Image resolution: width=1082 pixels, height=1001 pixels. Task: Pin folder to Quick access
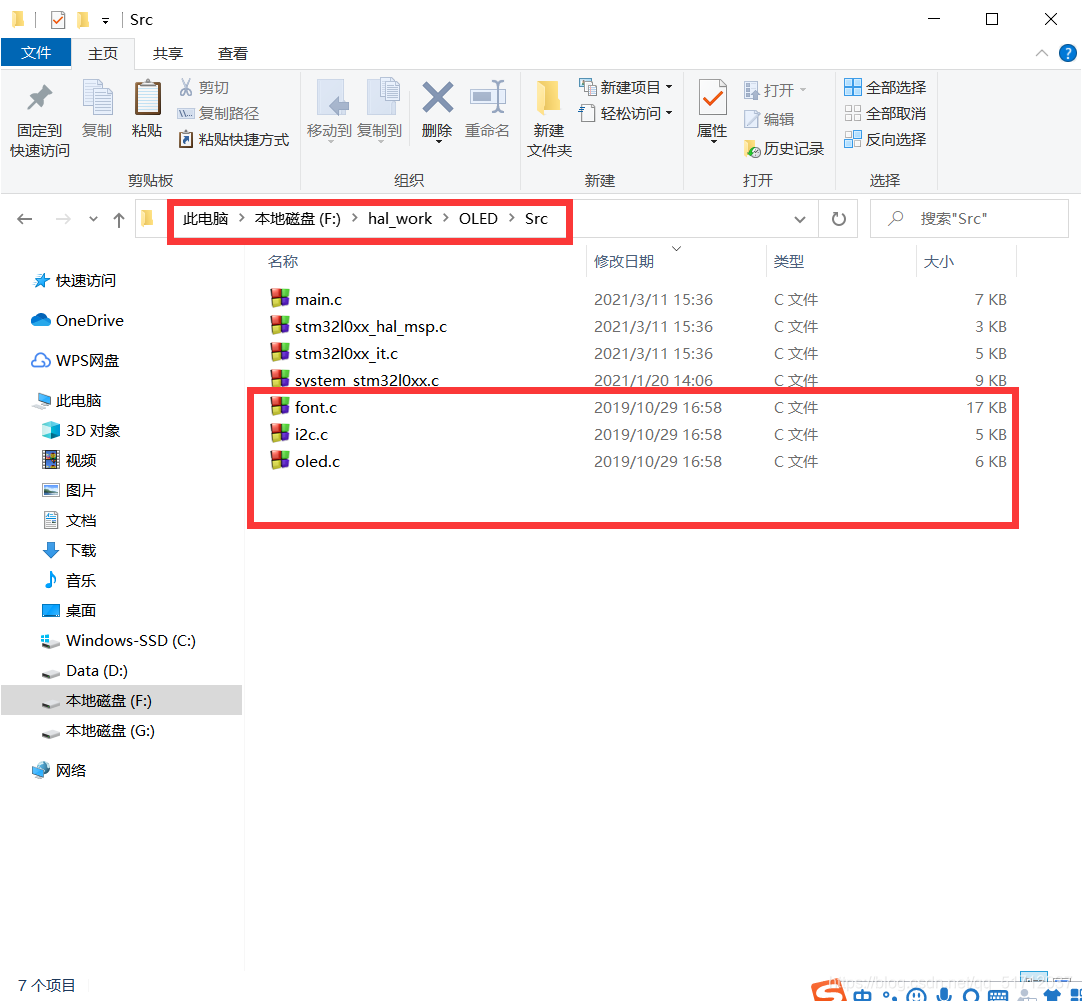(39, 120)
